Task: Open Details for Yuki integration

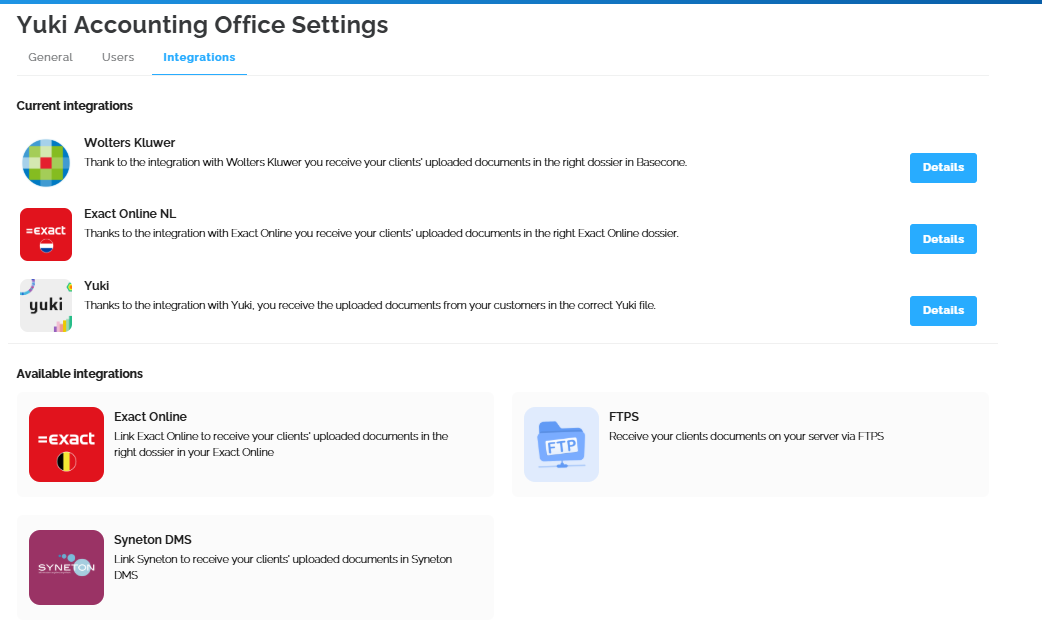Action: click(x=943, y=310)
